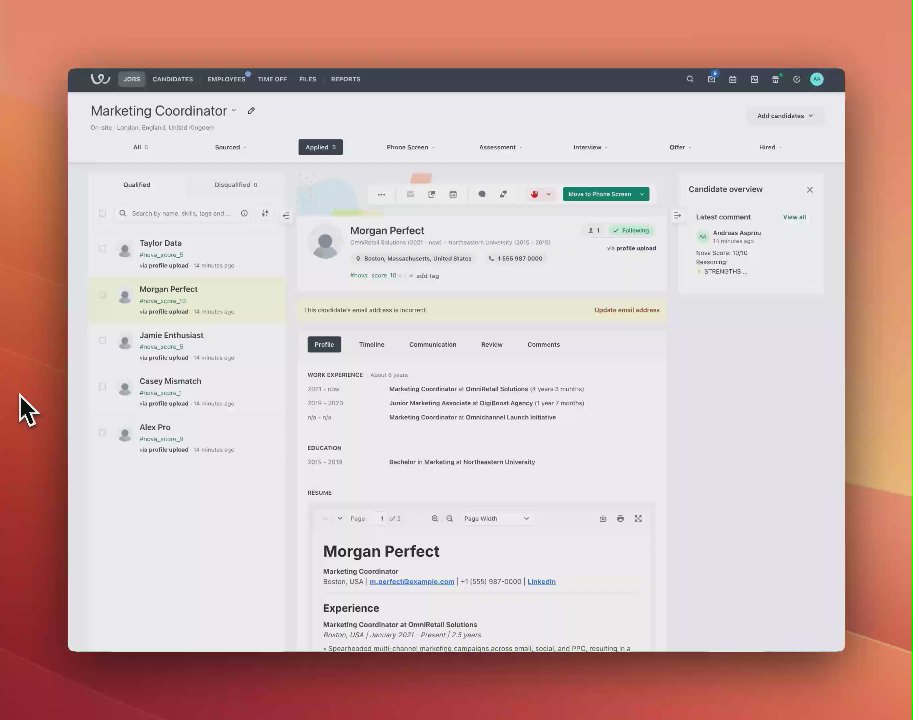
Task: Schedule event with candidate calendar icon
Action: (x=453, y=194)
